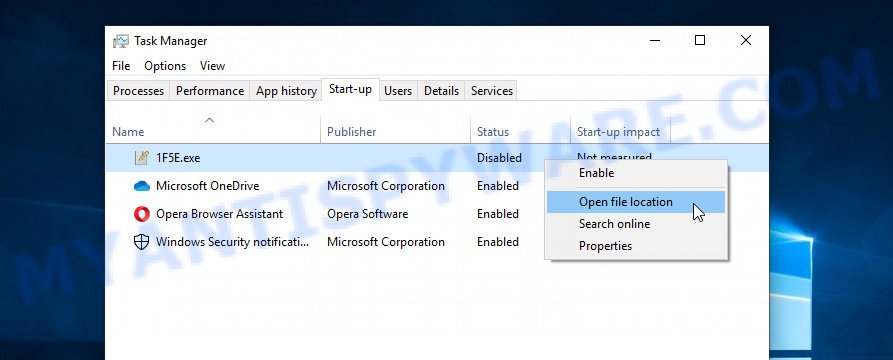Switch to the Performance tab
Screen dimensions: 893x360
click(210, 91)
